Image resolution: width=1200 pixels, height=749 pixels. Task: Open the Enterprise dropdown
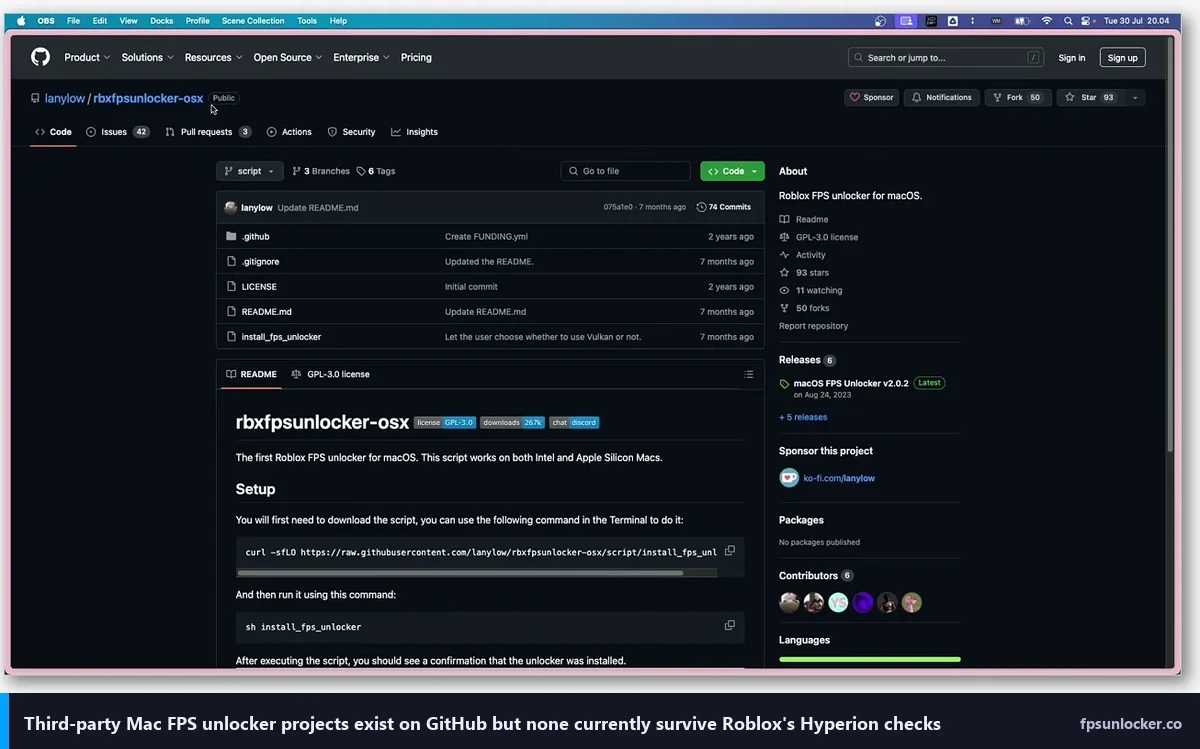pyautogui.click(x=361, y=58)
